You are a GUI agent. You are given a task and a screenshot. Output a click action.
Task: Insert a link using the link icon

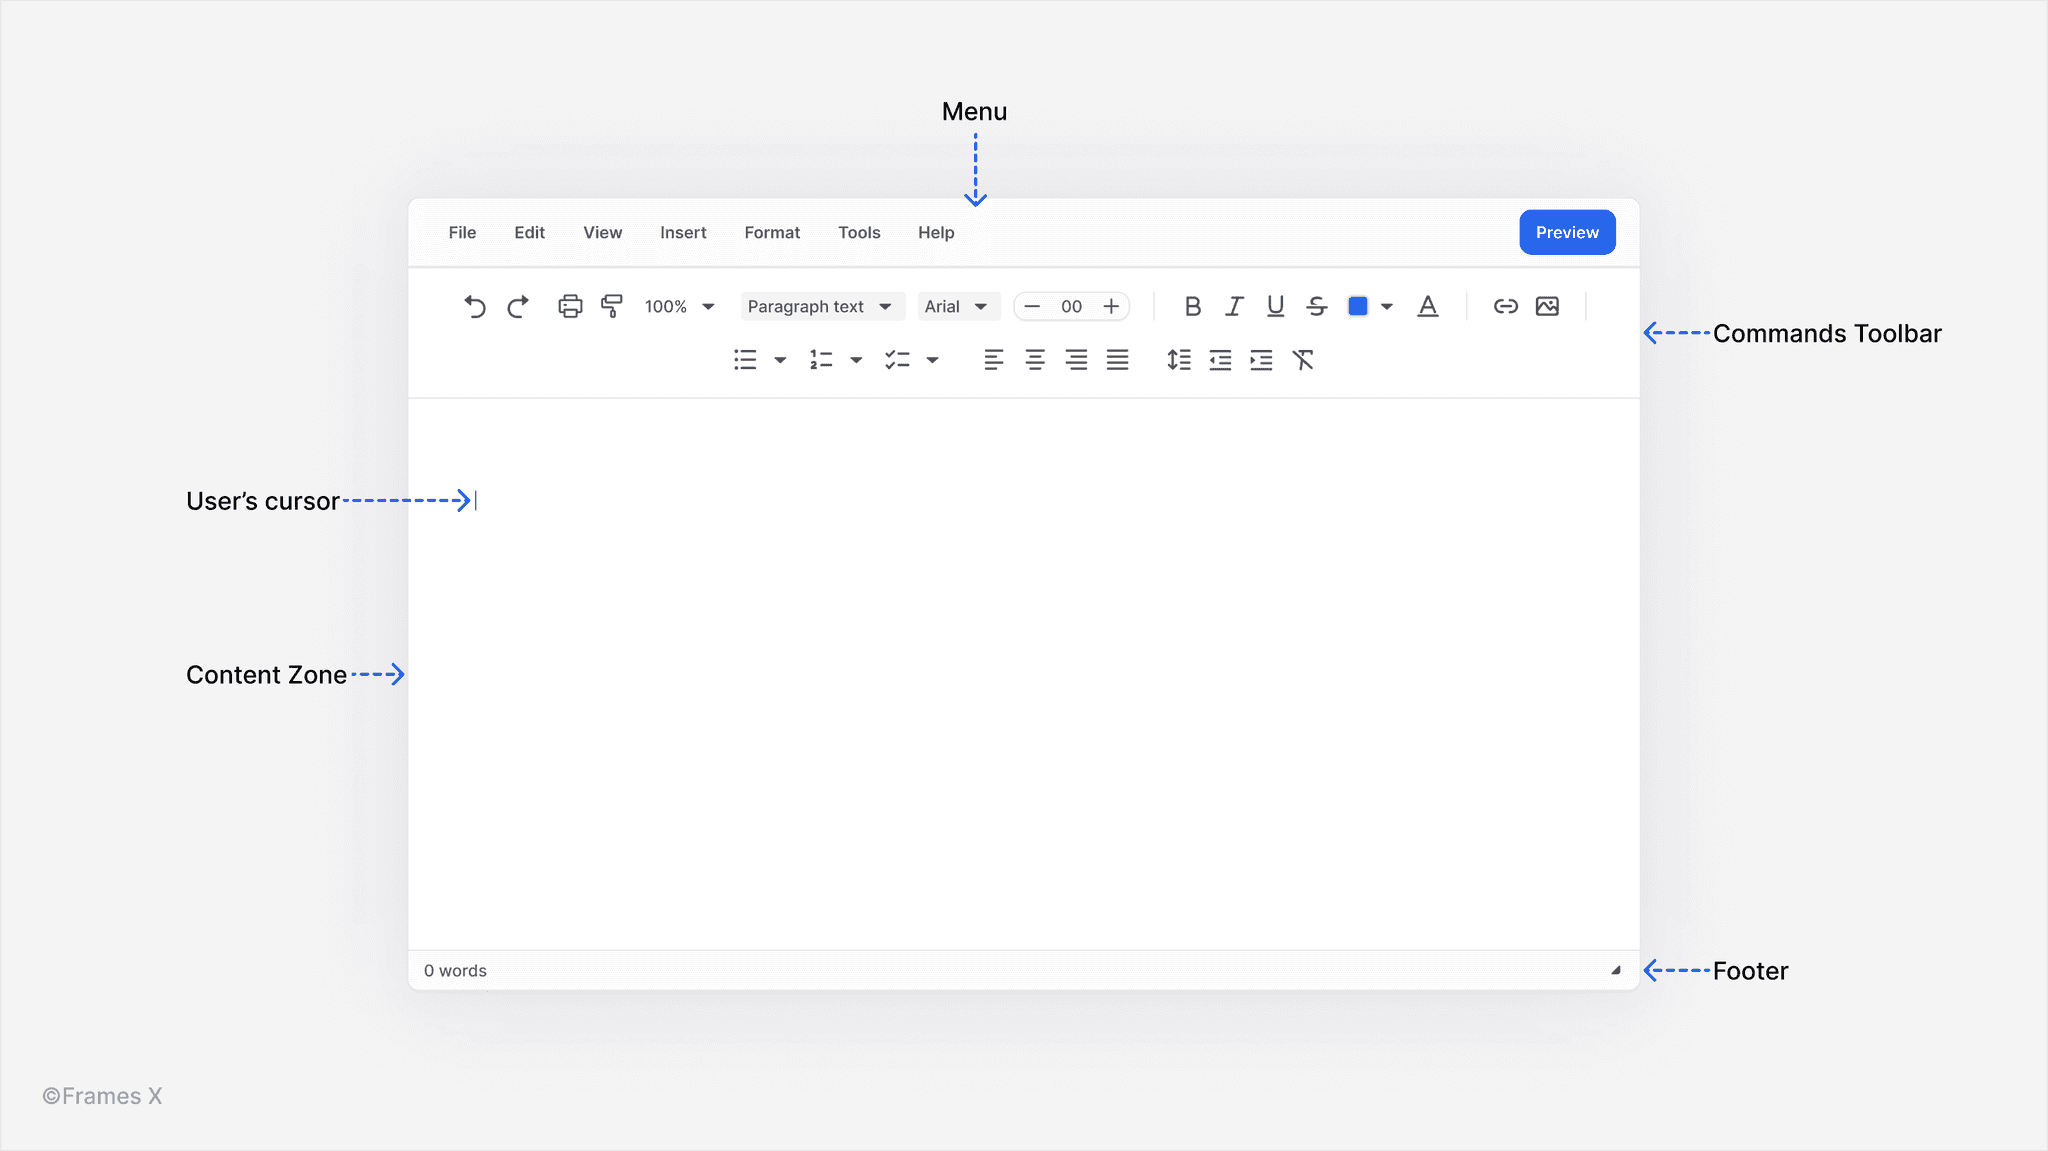[1505, 306]
